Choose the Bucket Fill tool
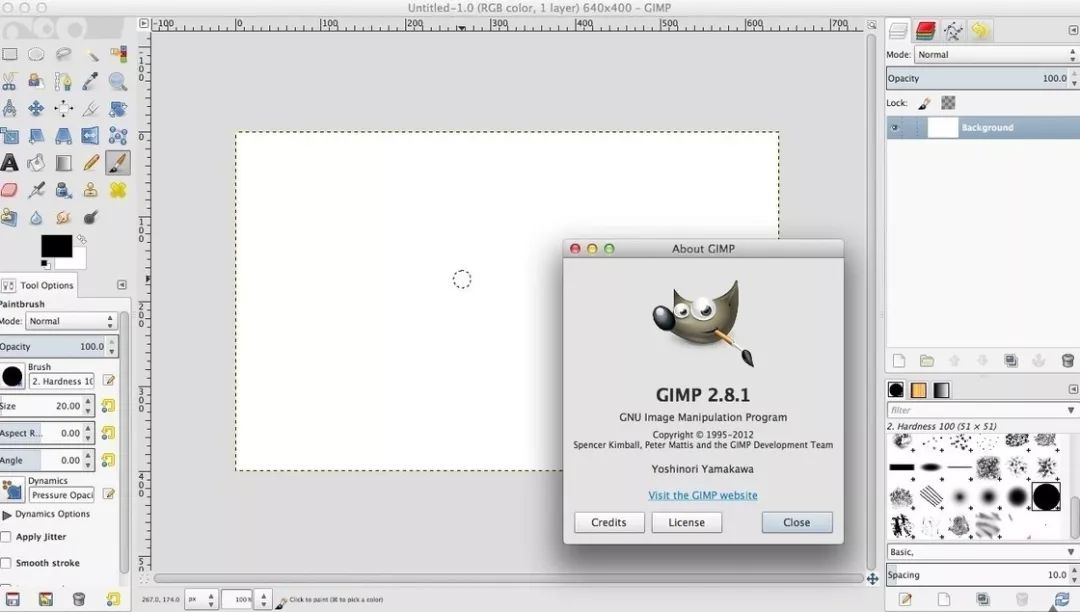Image resolution: width=1080 pixels, height=612 pixels. 36,162
